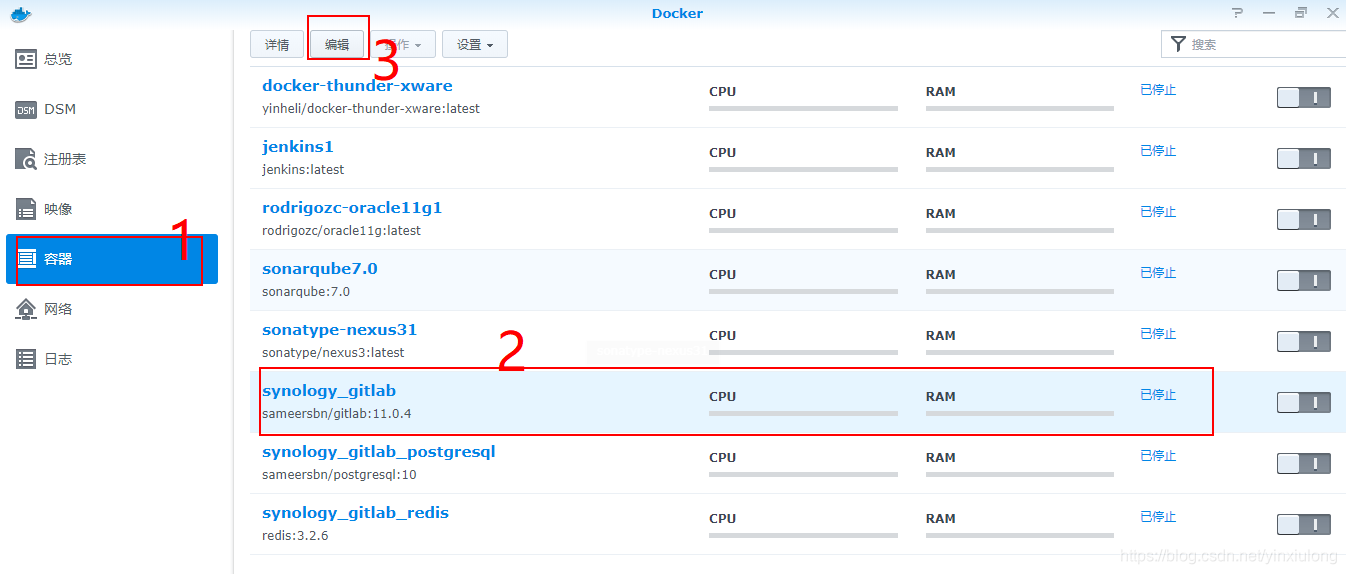Click image text rodrigozc/oracle11g:latest
1346x574 pixels.
click(x=342, y=230)
